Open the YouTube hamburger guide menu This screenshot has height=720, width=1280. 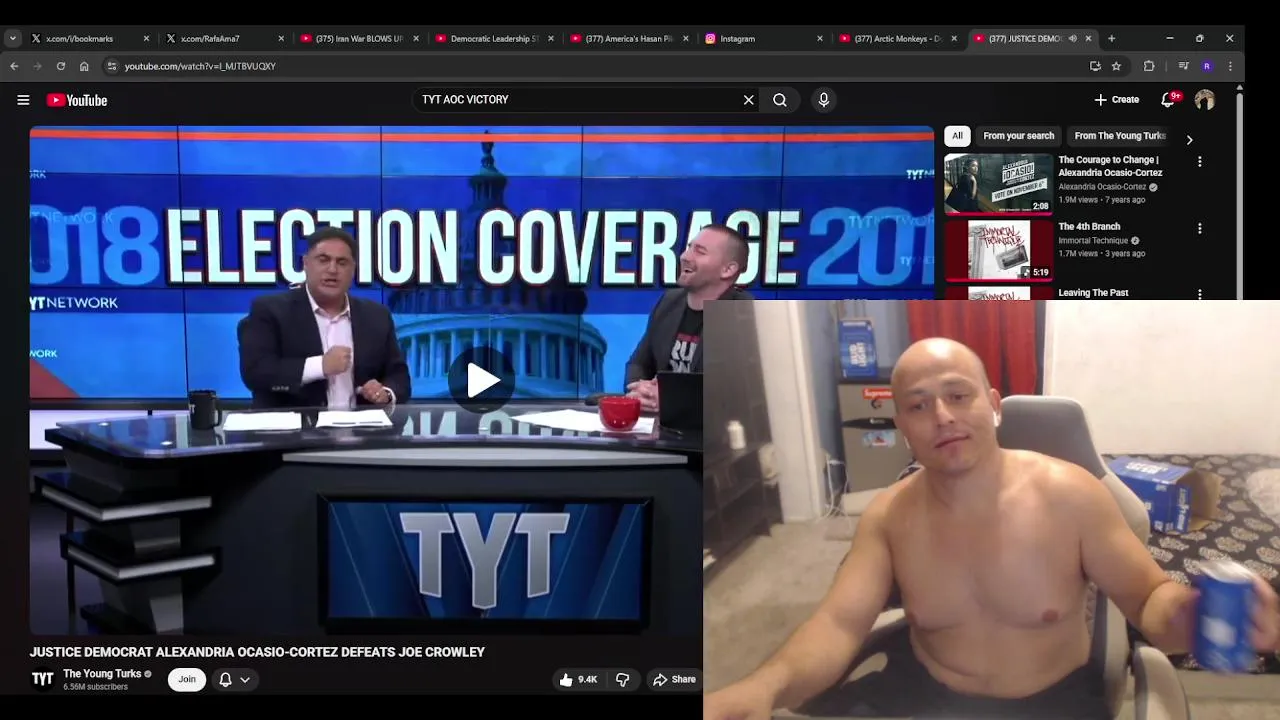[23, 100]
